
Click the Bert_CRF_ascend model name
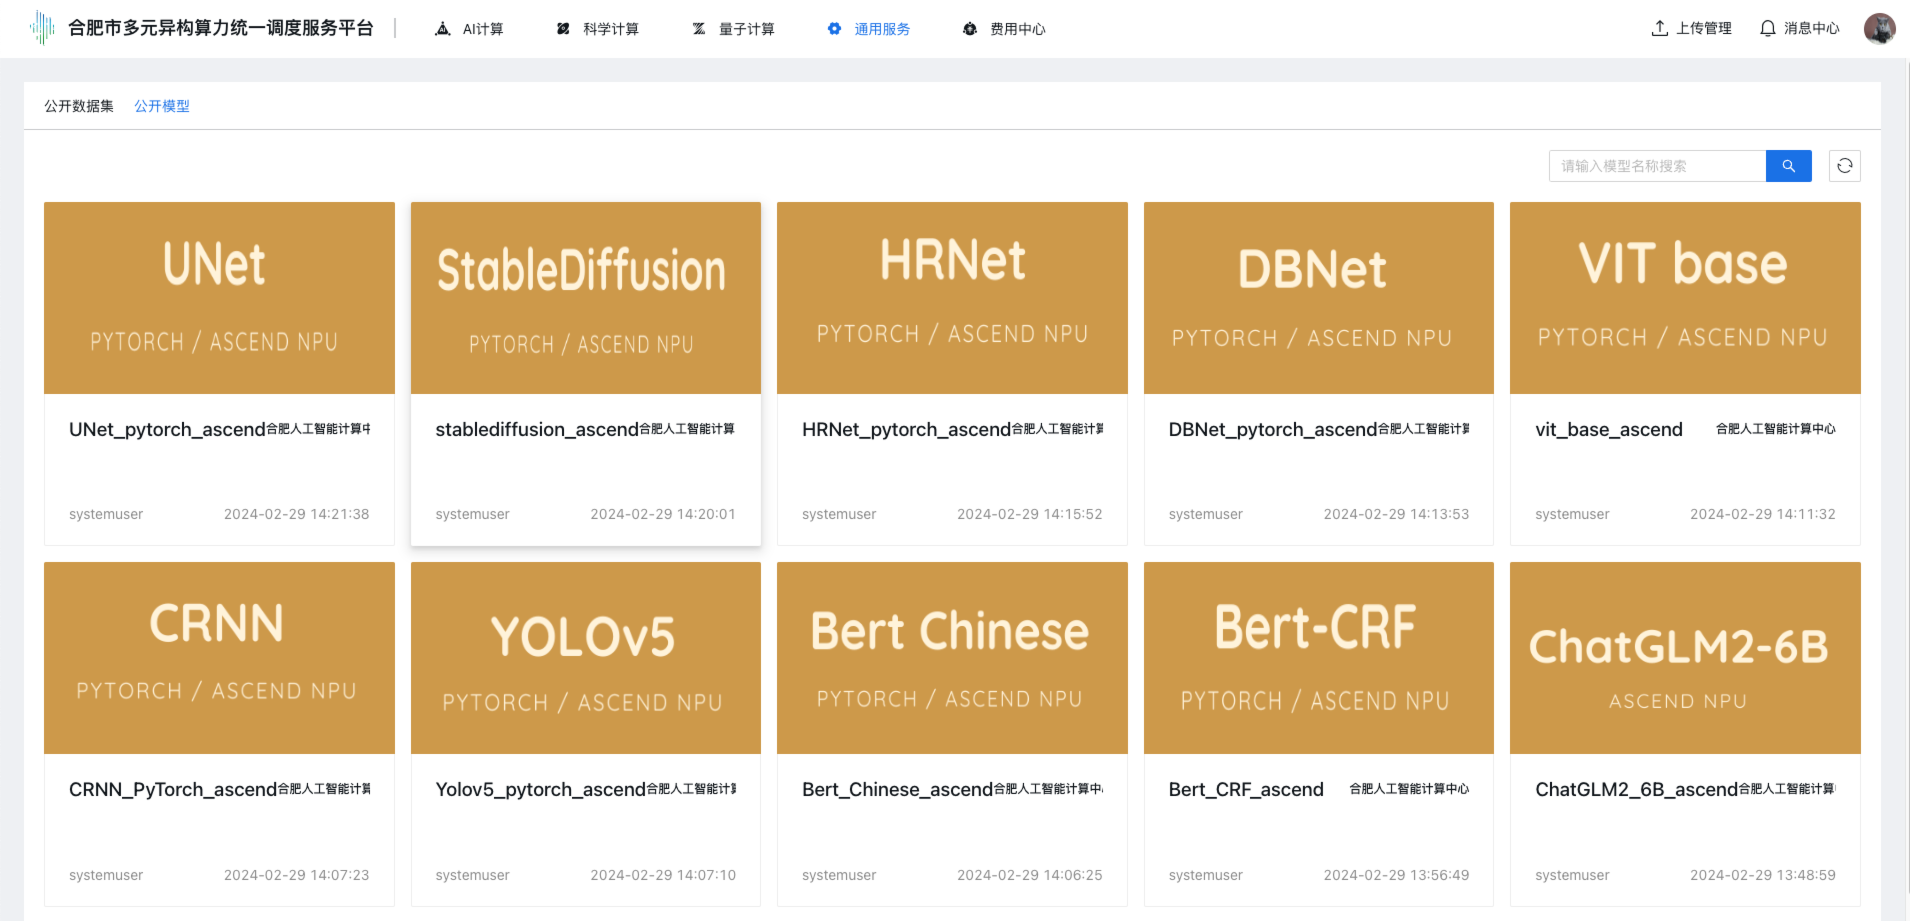point(1245,790)
